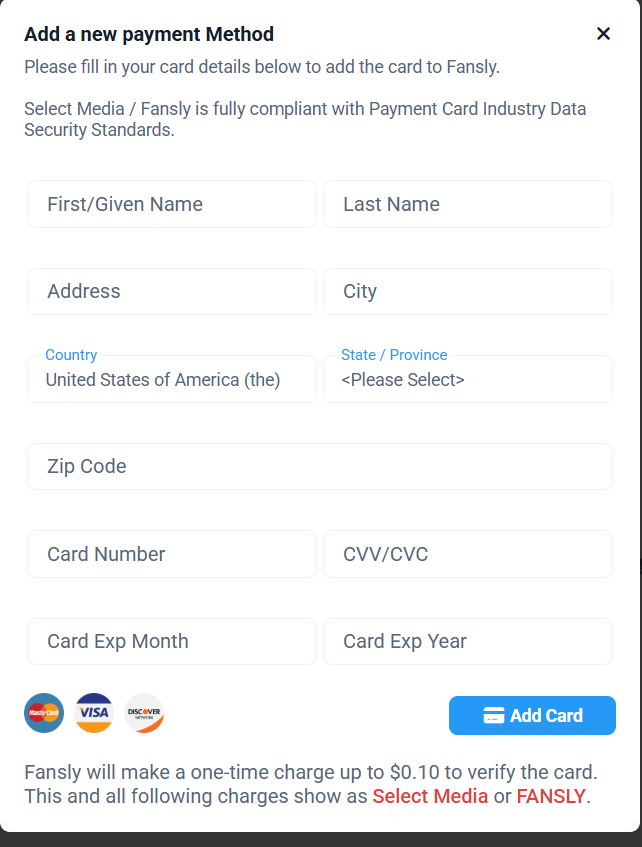This screenshot has width=642, height=847.
Task: Click the MasterCard logo icon
Action: 44,713
